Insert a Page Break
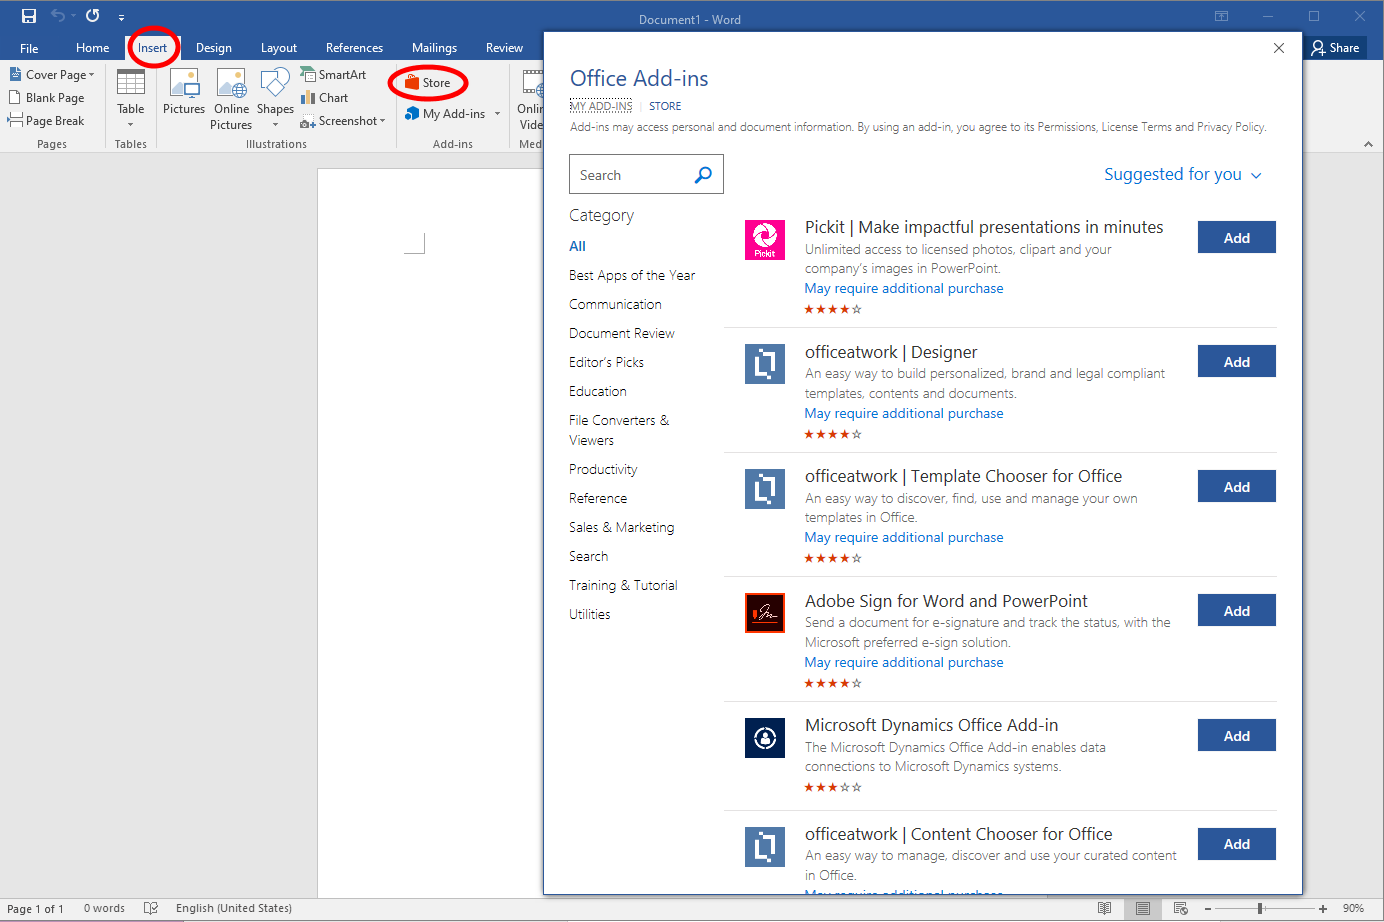This screenshot has width=1384, height=922. click(47, 121)
